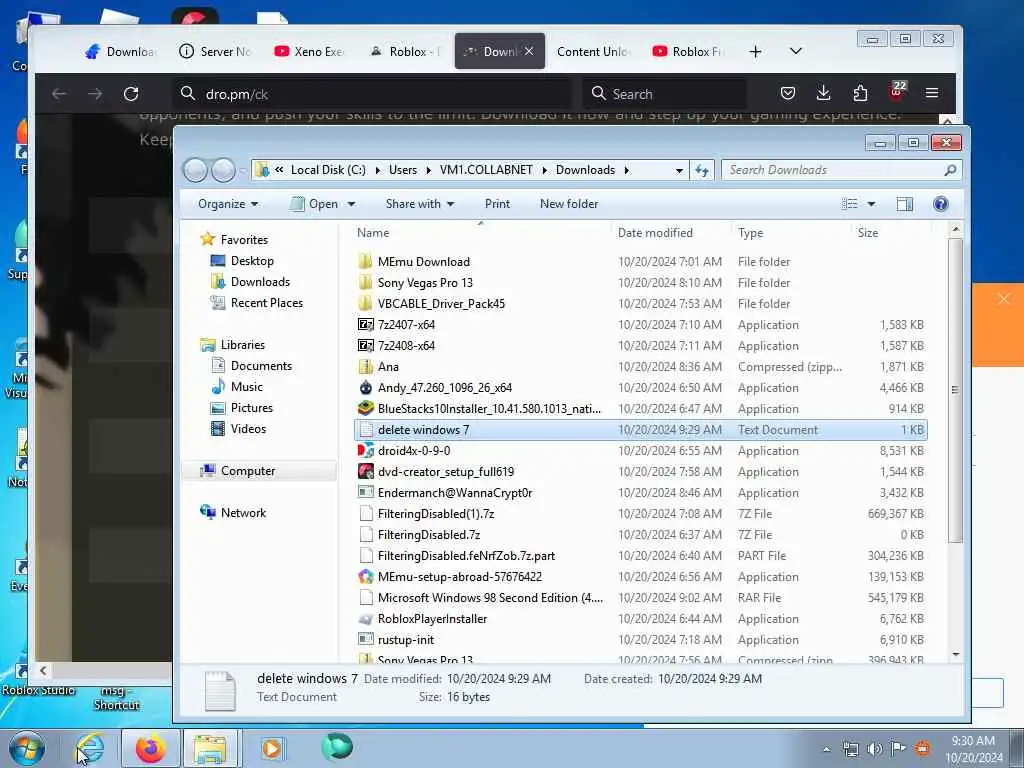Create a New folder
The height and width of the screenshot is (768, 1024).
569,204
